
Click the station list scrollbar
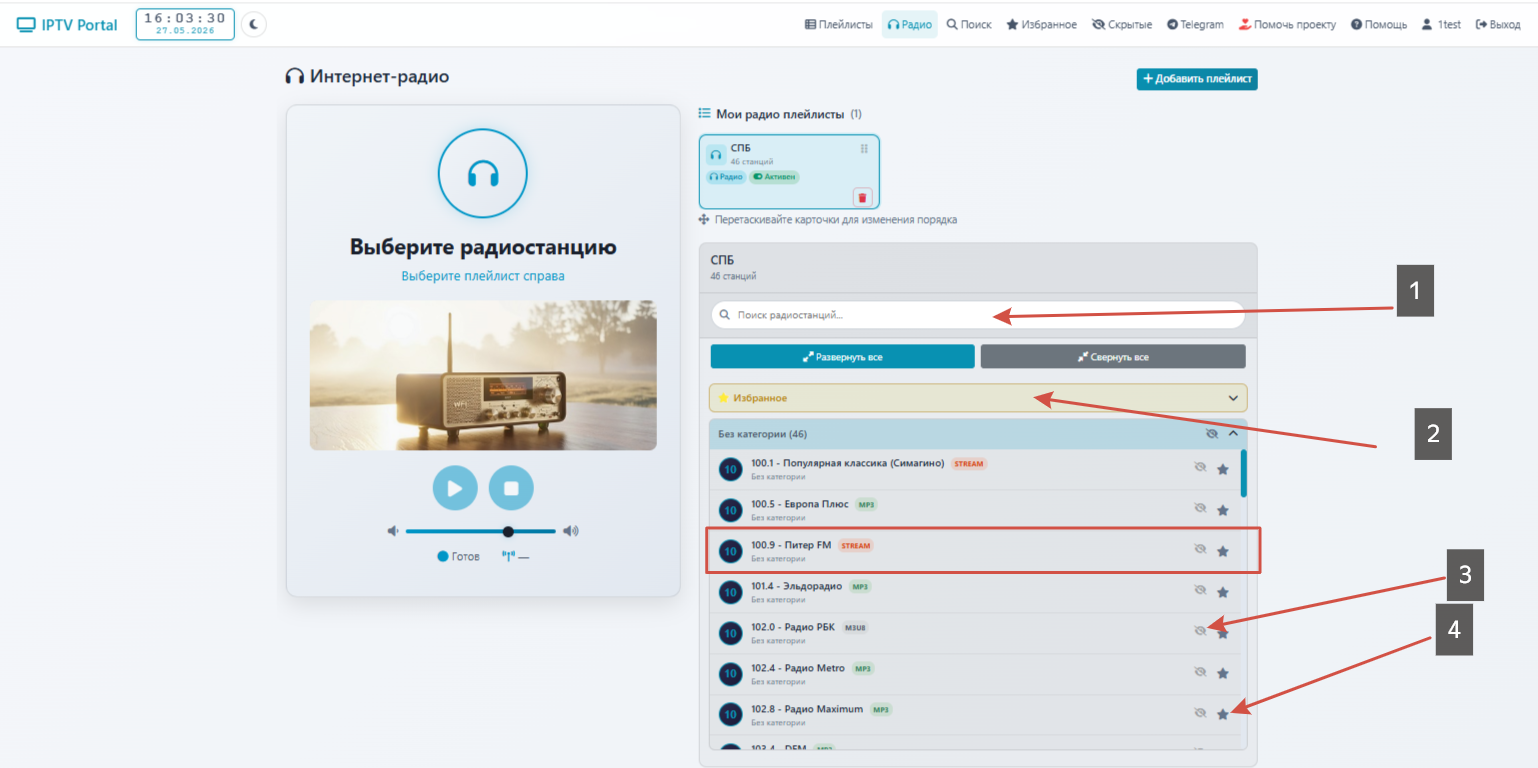pyautogui.click(x=1244, y=473)
